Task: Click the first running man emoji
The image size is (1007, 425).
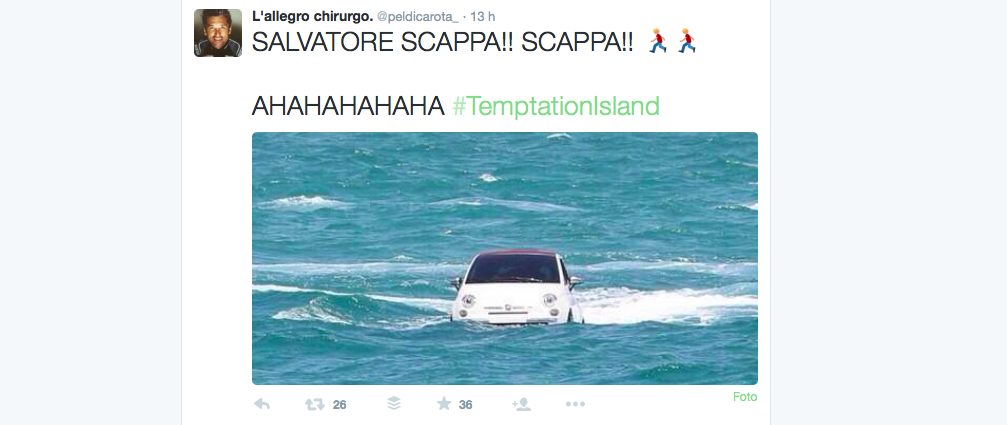Action: [x=658, y=41]
